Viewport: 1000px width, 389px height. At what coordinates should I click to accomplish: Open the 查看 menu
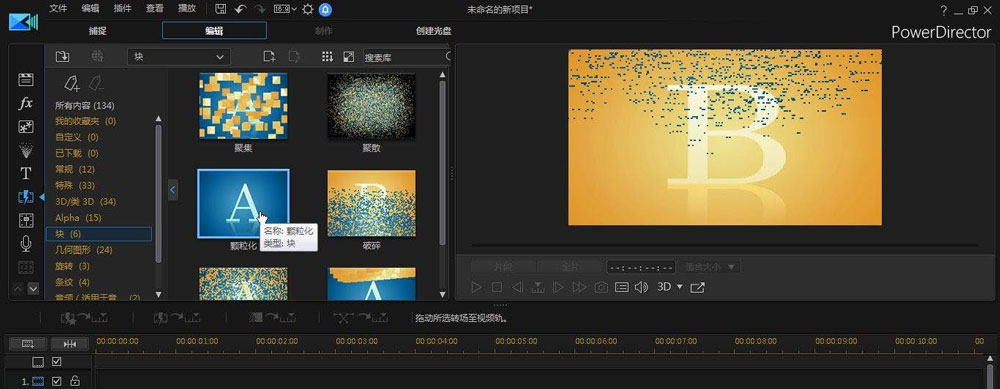point(154,9)
